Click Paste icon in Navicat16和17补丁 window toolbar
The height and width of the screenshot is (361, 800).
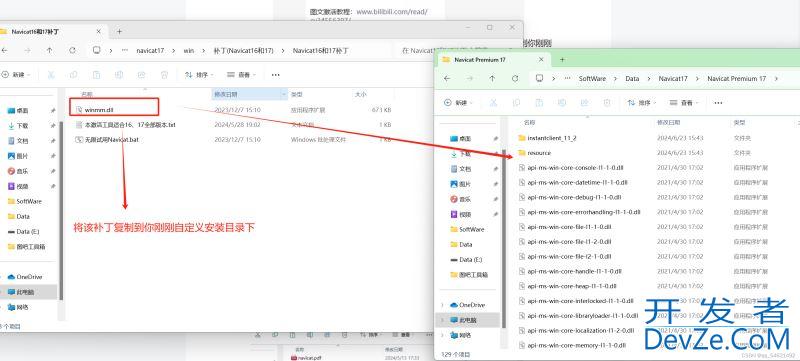(x=96, y=74)
